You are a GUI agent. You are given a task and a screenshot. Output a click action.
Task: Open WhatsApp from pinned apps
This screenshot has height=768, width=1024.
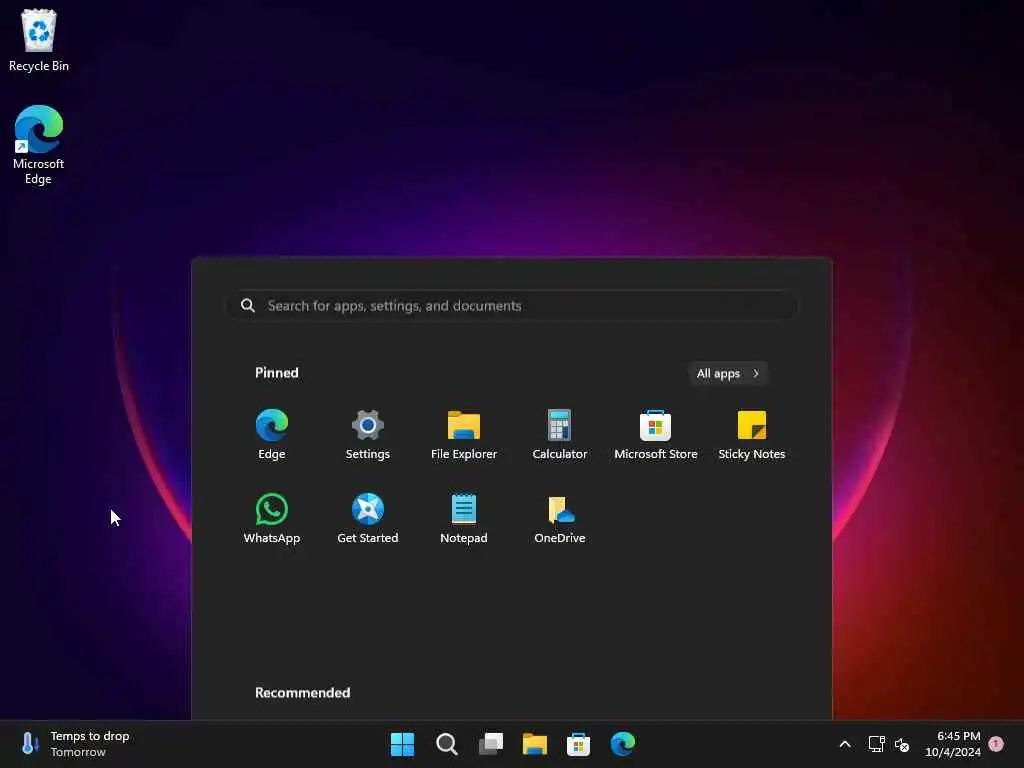272,519
